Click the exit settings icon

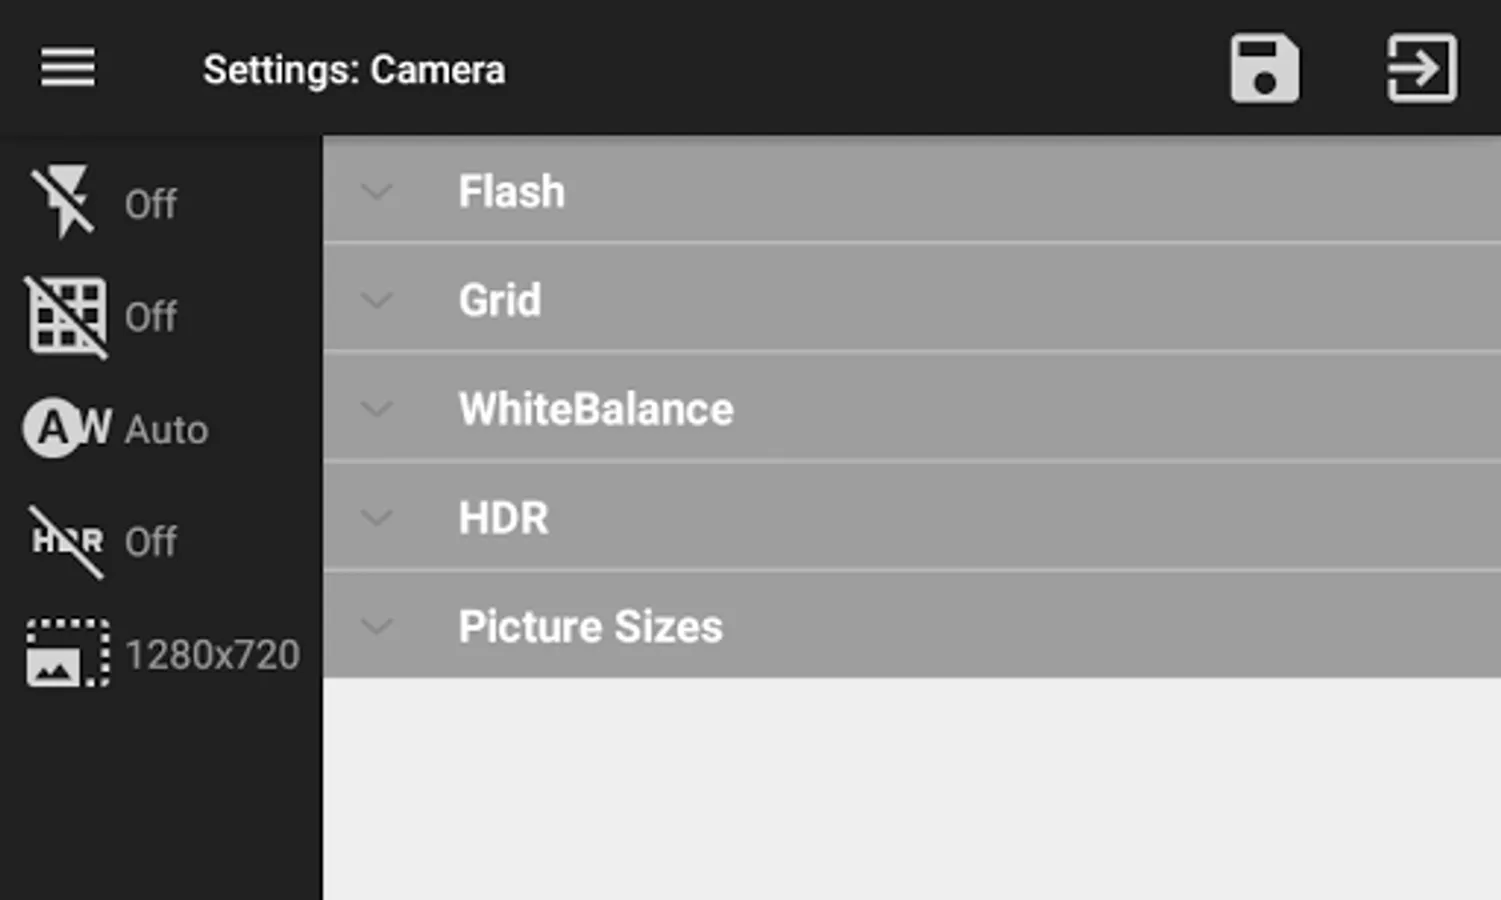1421,68
